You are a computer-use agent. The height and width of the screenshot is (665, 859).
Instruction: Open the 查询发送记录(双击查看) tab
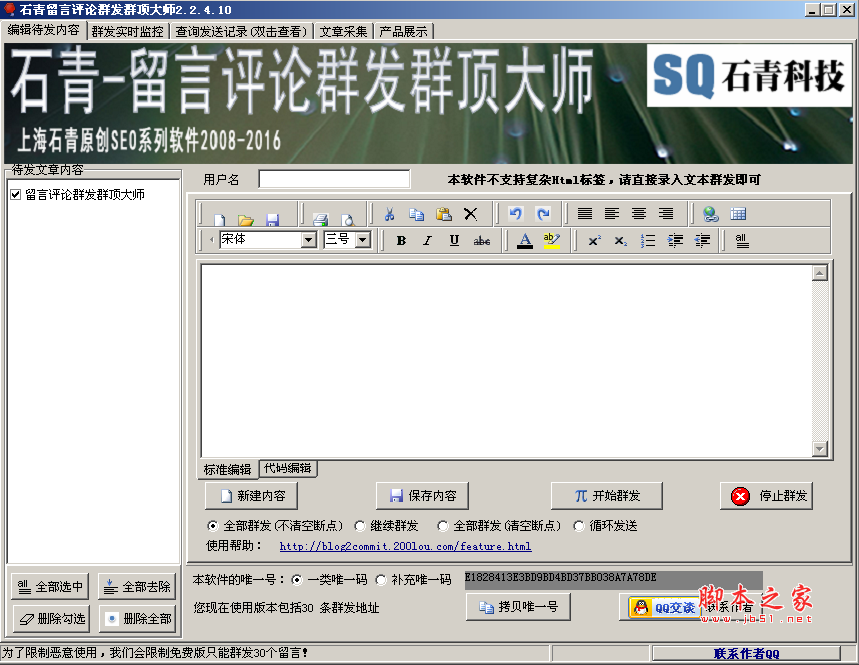(x=241, y=31)
